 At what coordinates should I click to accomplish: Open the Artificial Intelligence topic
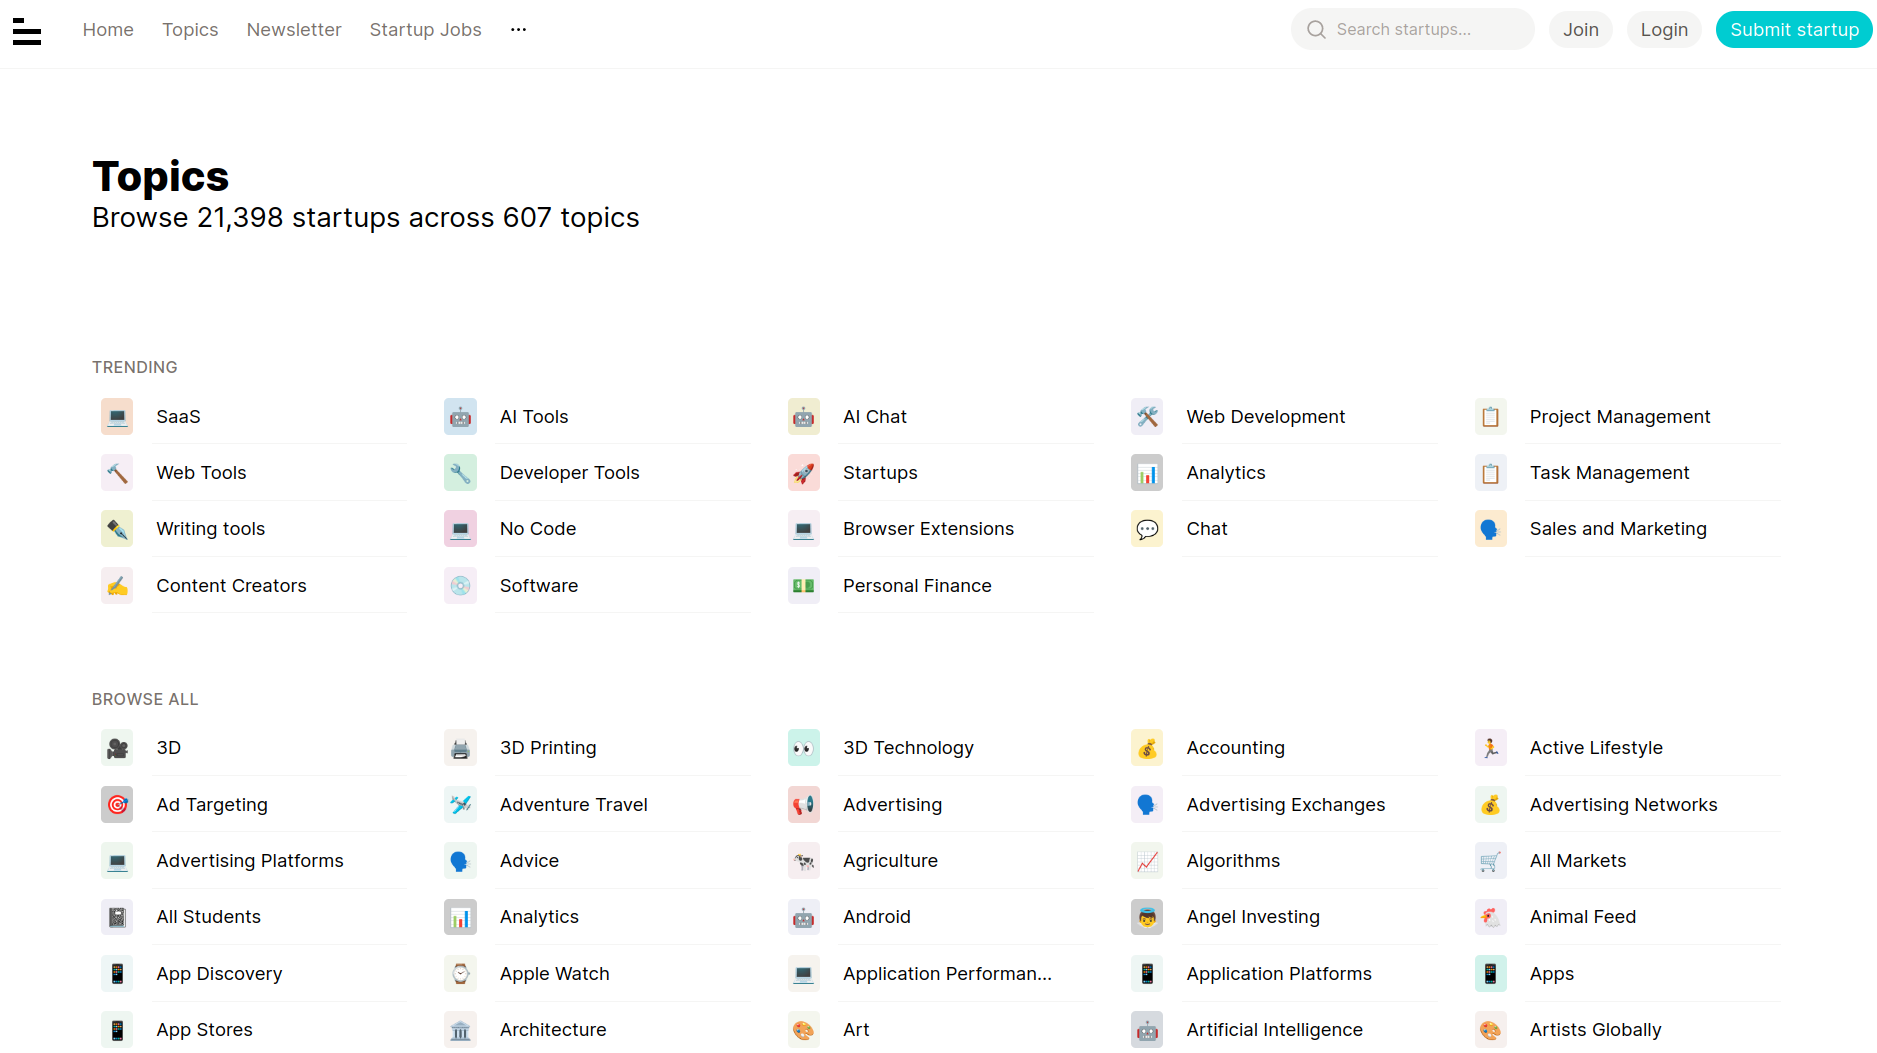coord(1274,1029)
